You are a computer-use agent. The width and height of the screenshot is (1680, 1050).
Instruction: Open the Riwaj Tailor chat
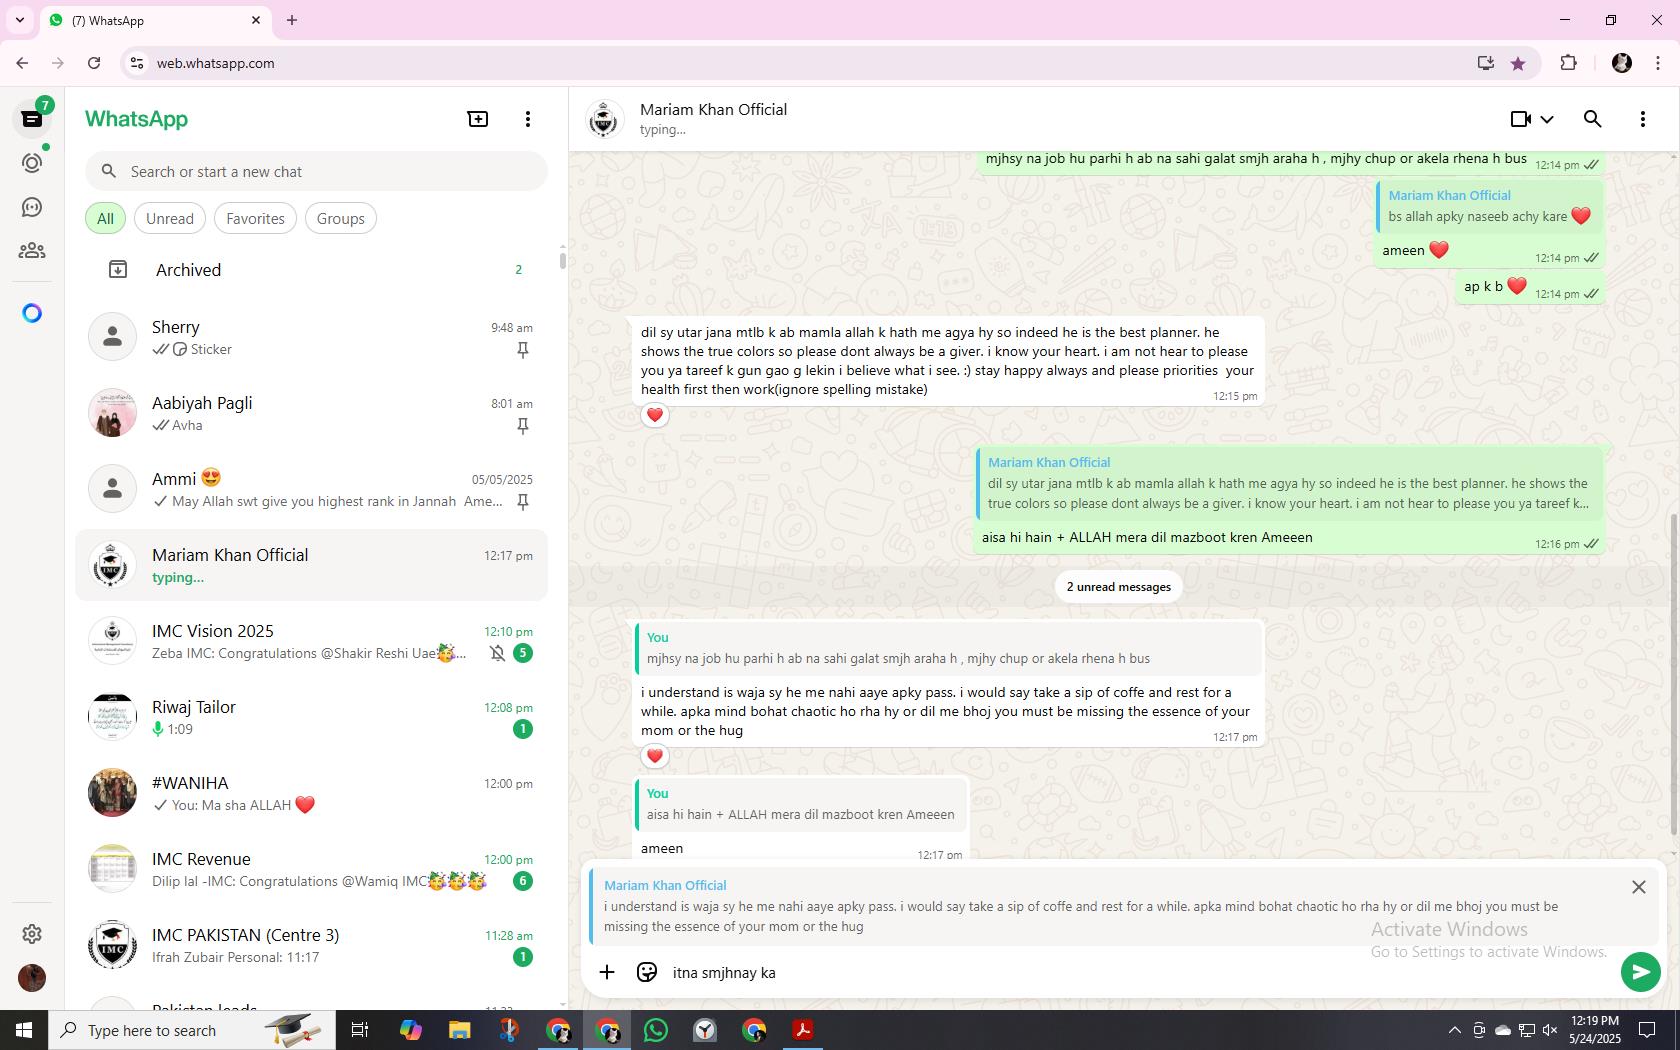pos(312,717)
